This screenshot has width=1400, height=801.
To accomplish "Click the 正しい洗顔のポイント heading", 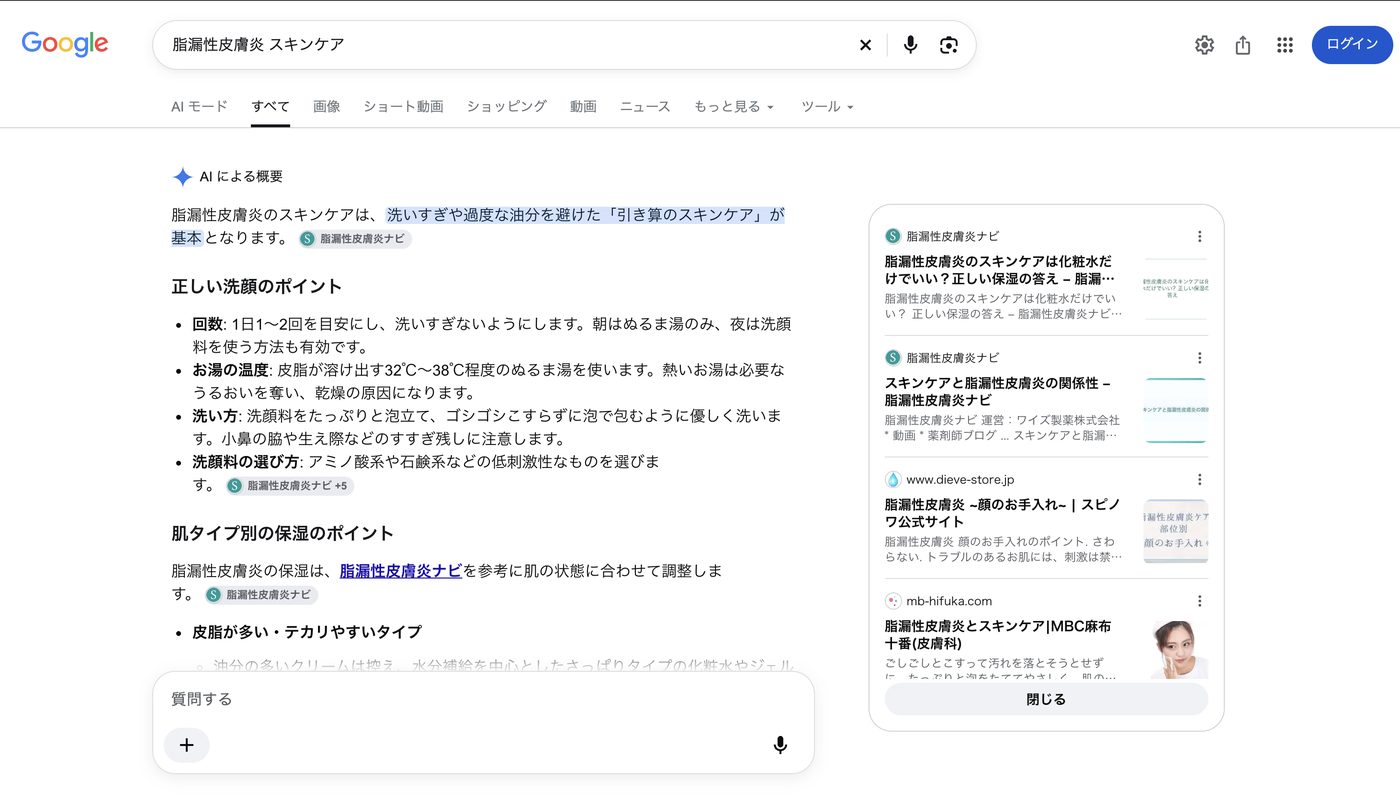I will click(x=257, y=287).
